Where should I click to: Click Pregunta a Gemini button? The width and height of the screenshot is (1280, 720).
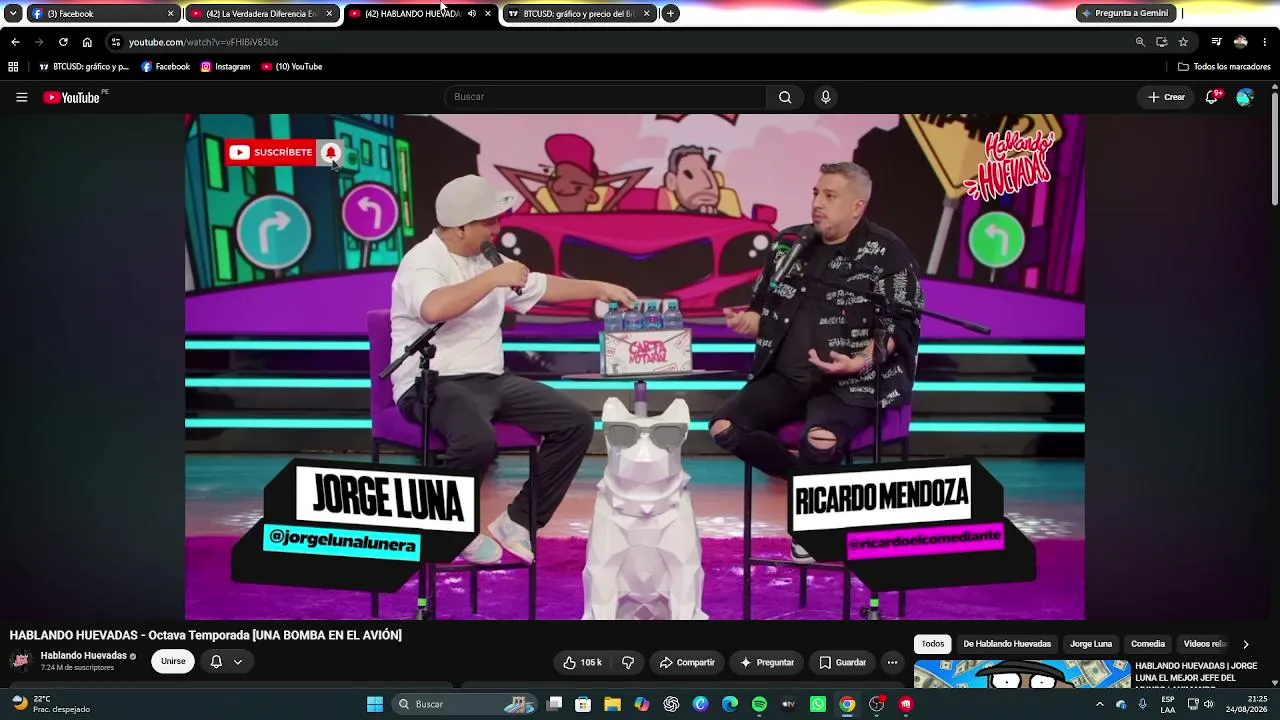pos(1124,13)
